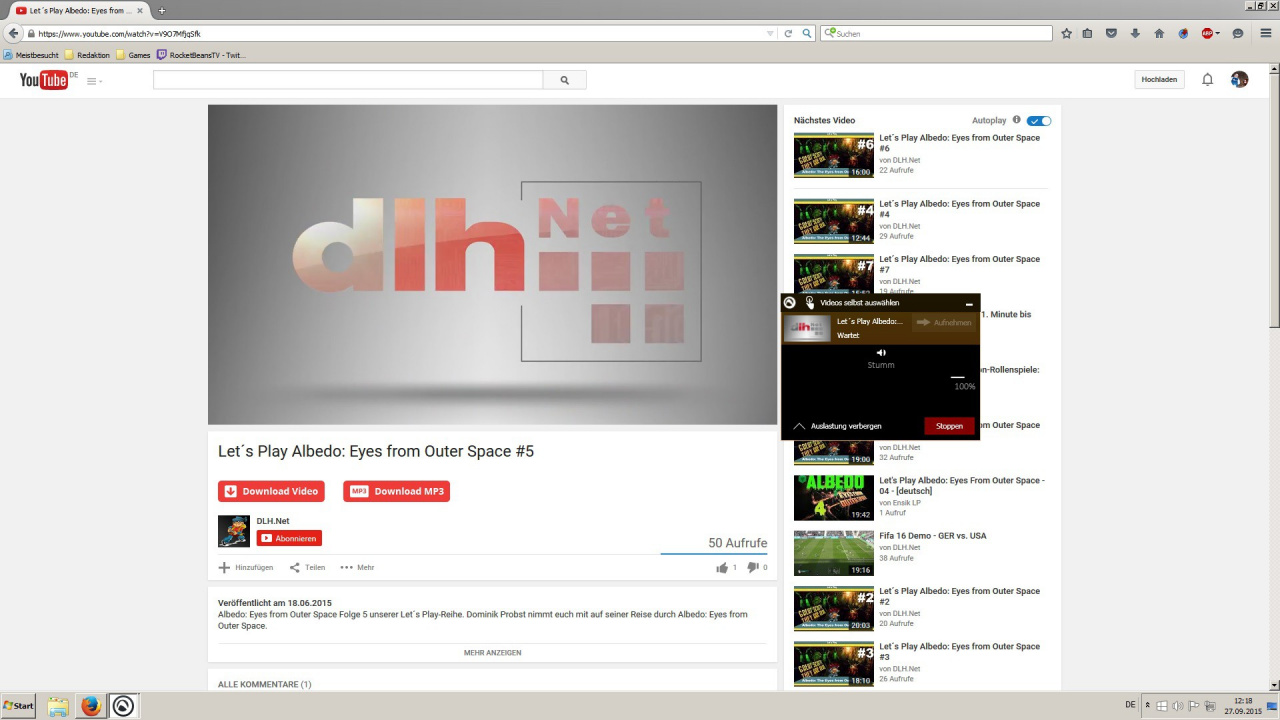Toggle Stumm mute speaker icon
1280x720 pixels.
click(x=881, y=353)
